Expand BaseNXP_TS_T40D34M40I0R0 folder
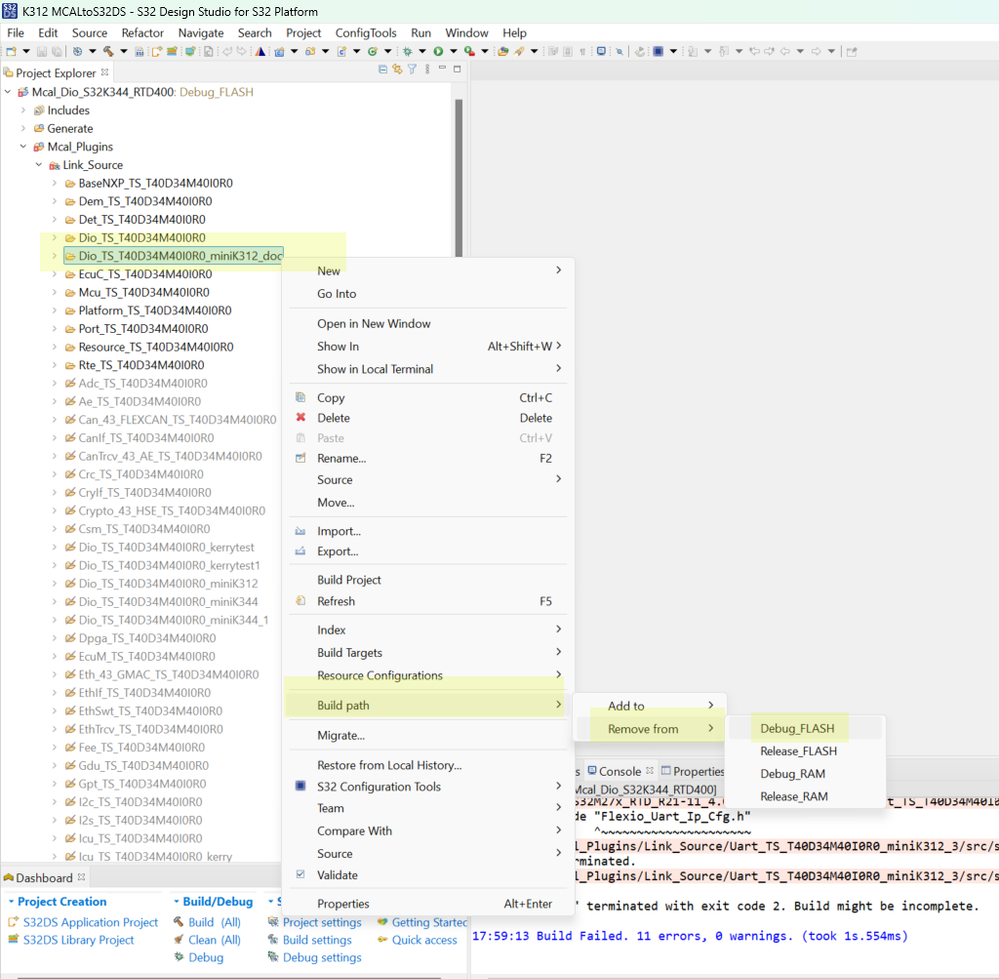The image size is (999, 979). 55,183
